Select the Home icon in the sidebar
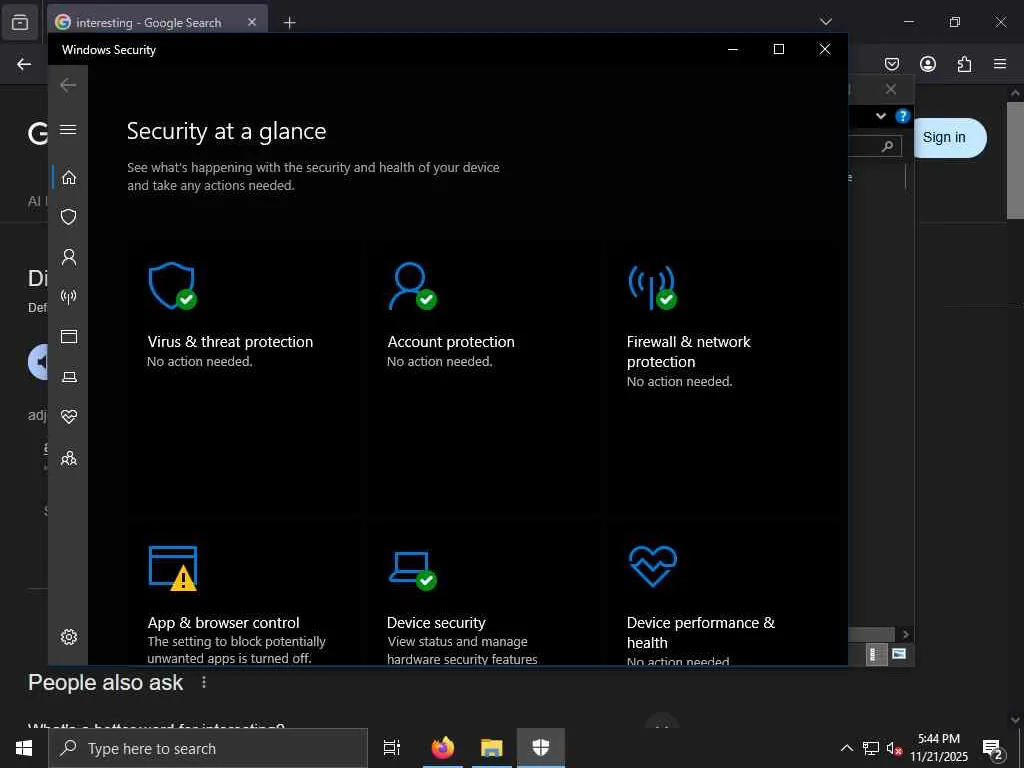Image resolution: width=1024 pixels, height=768 pixels. (x=69, y=178)
